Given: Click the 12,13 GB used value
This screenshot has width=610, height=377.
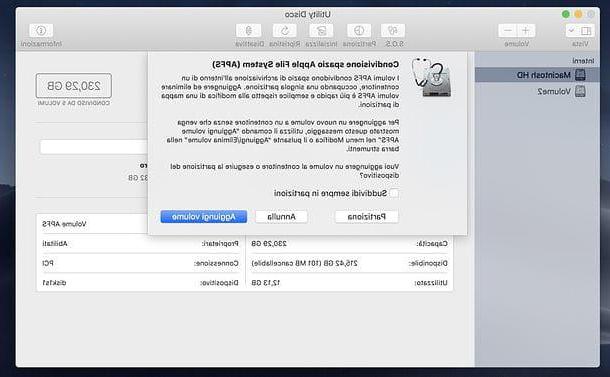Looking at the screenshot, I should click(266, 283).
